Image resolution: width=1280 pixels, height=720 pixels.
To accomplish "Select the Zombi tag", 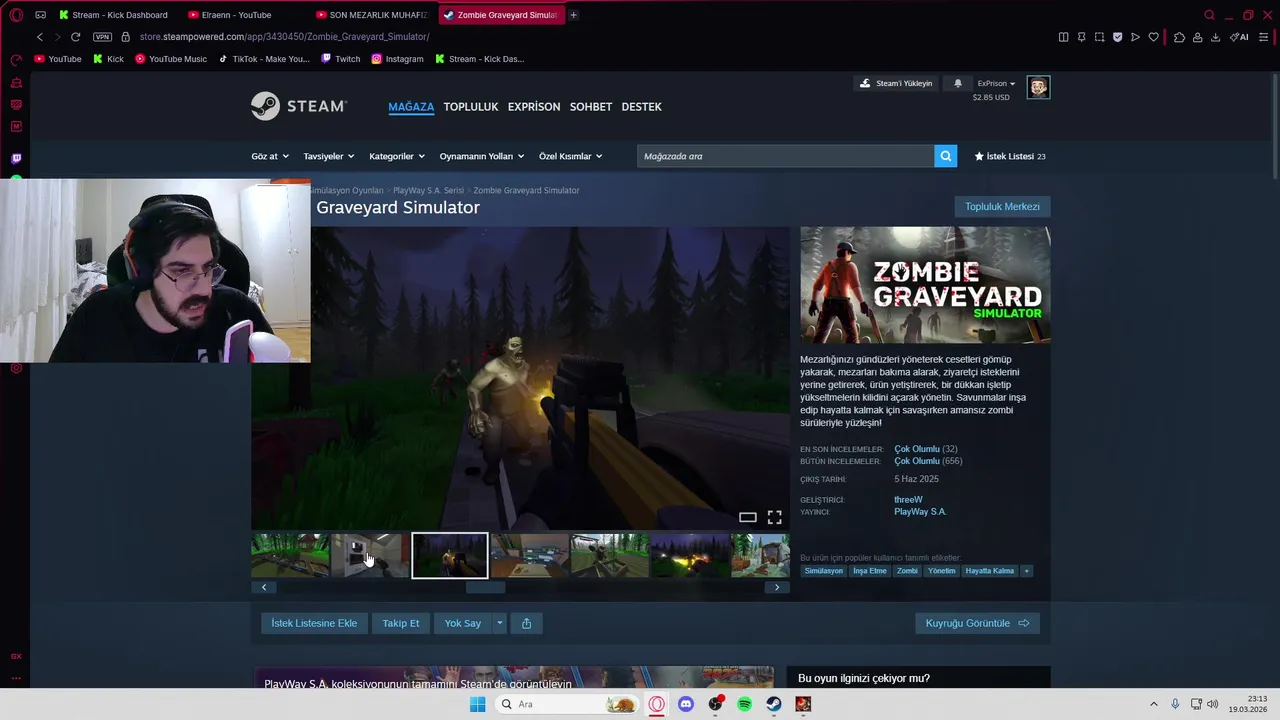I will 907,571.
